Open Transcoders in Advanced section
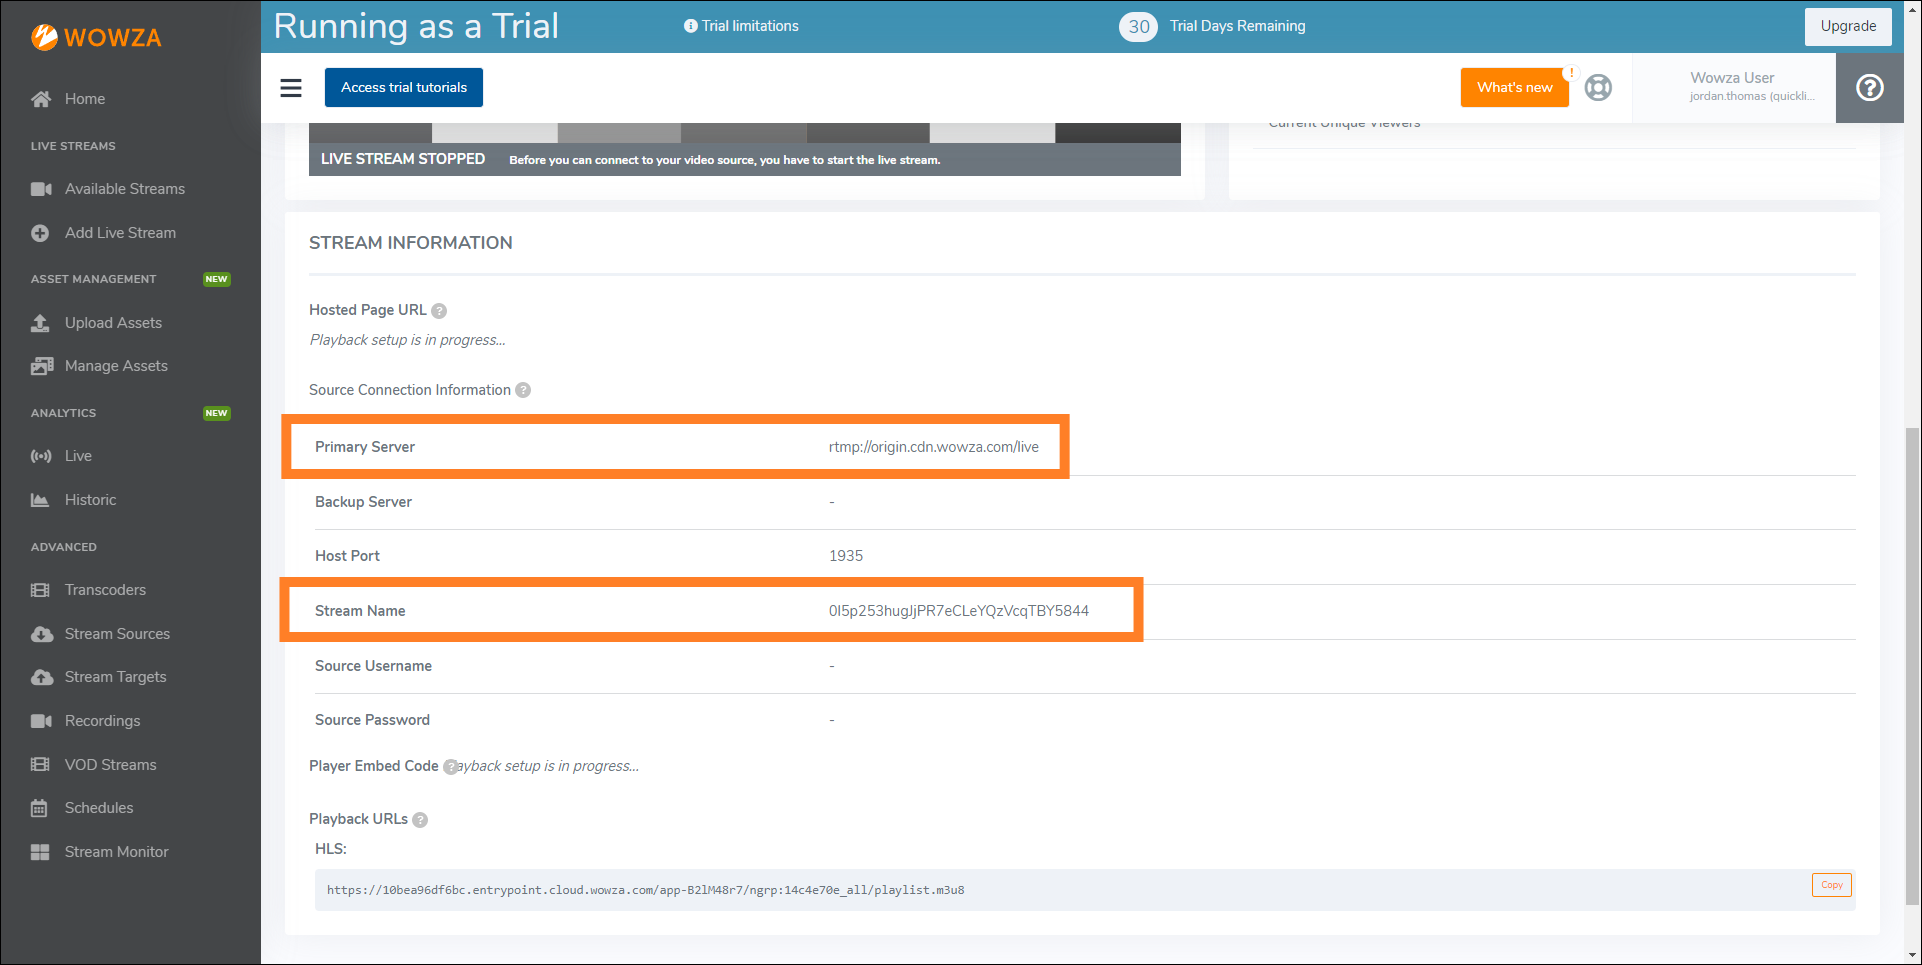1922x965 pixels. [x=105, y=590]
